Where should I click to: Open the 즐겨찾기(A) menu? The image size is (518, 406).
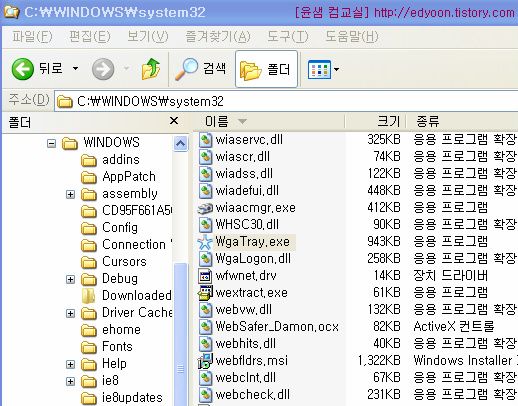[218, 36]
